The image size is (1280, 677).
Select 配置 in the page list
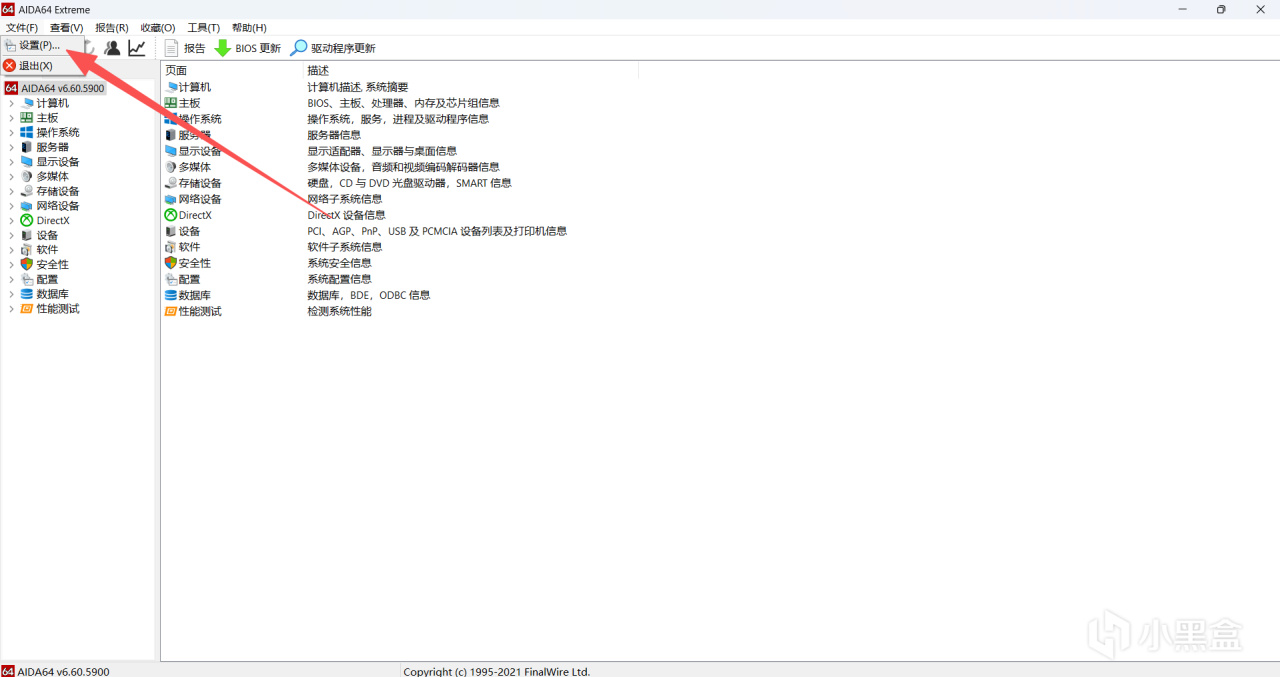(190, 279)
